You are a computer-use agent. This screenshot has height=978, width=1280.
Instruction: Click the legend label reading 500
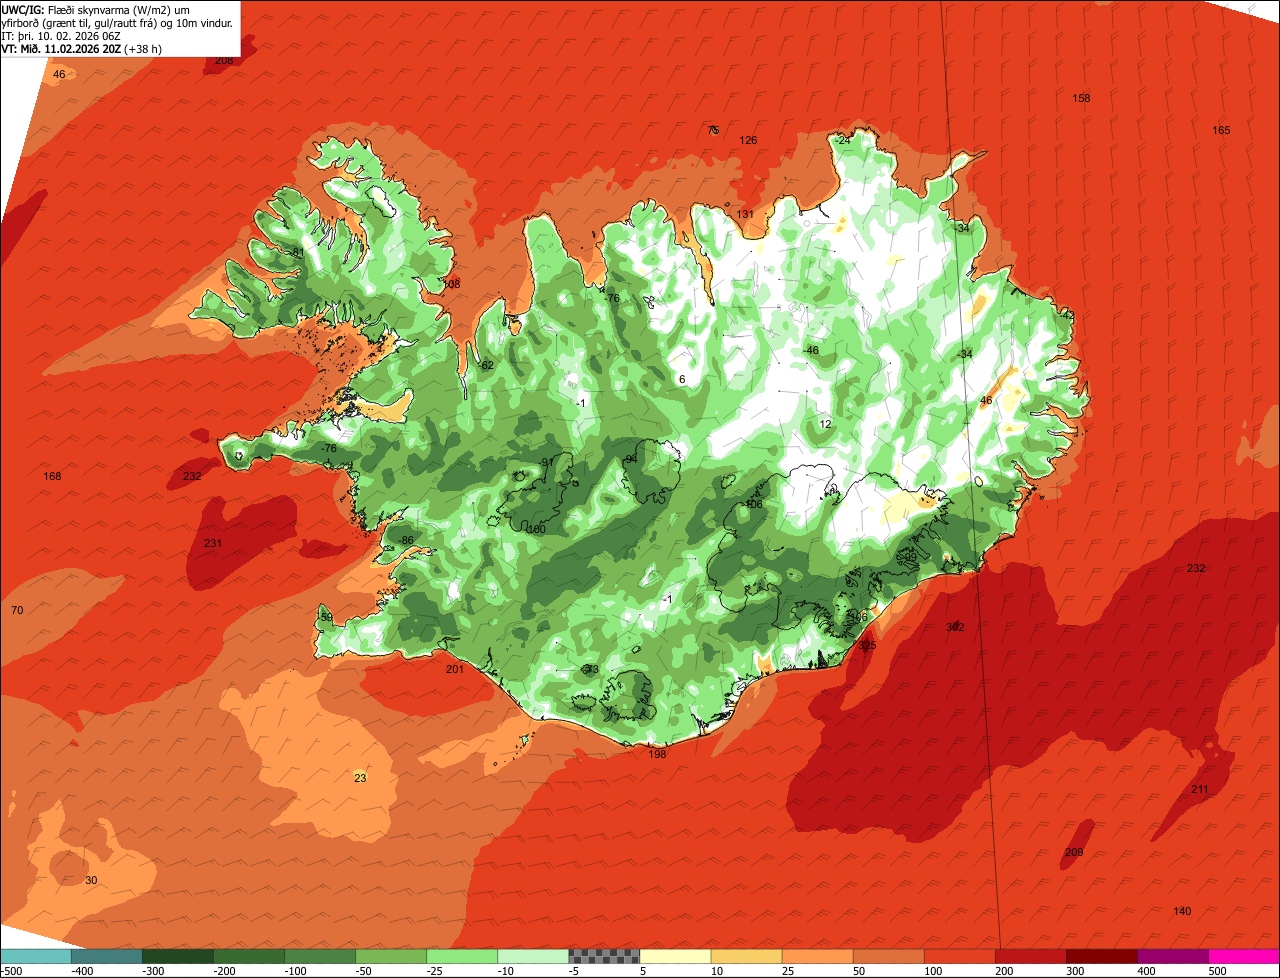pyautogui.click(x=1217, y=970)
